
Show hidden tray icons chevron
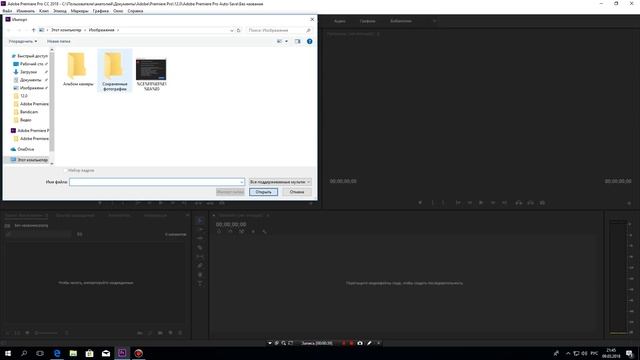tap(568, 353)
